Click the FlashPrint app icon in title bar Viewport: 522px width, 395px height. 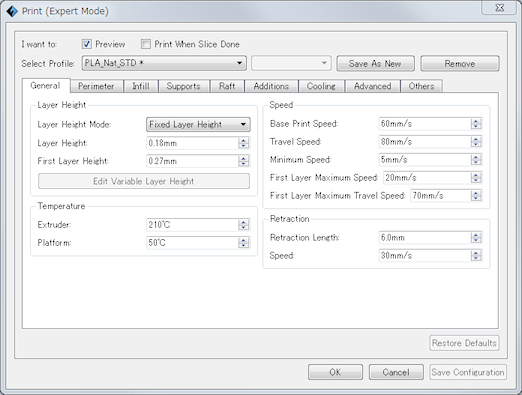[12, 11]
